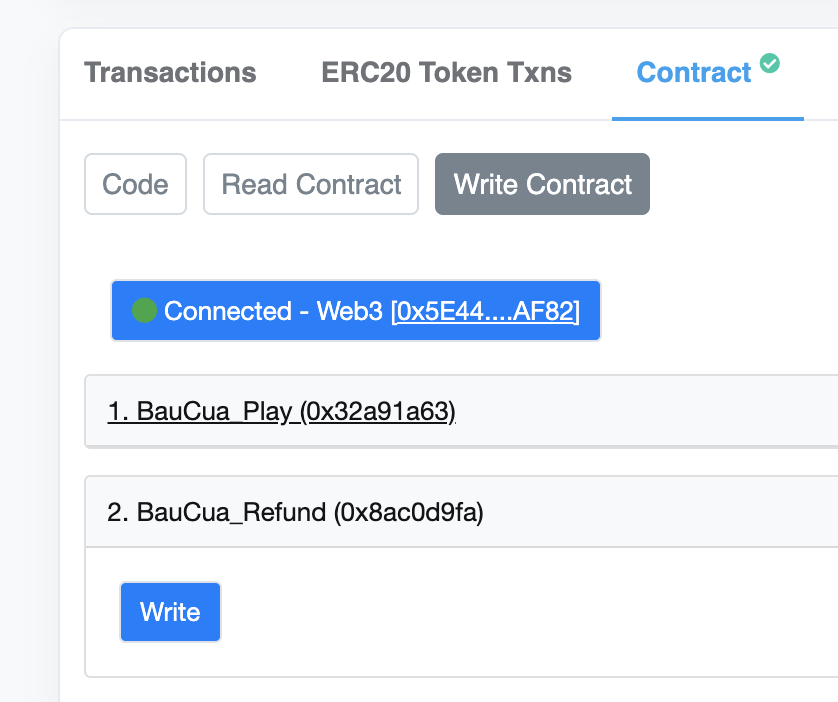
Task: Show the contract Code view
Action: 135,184
